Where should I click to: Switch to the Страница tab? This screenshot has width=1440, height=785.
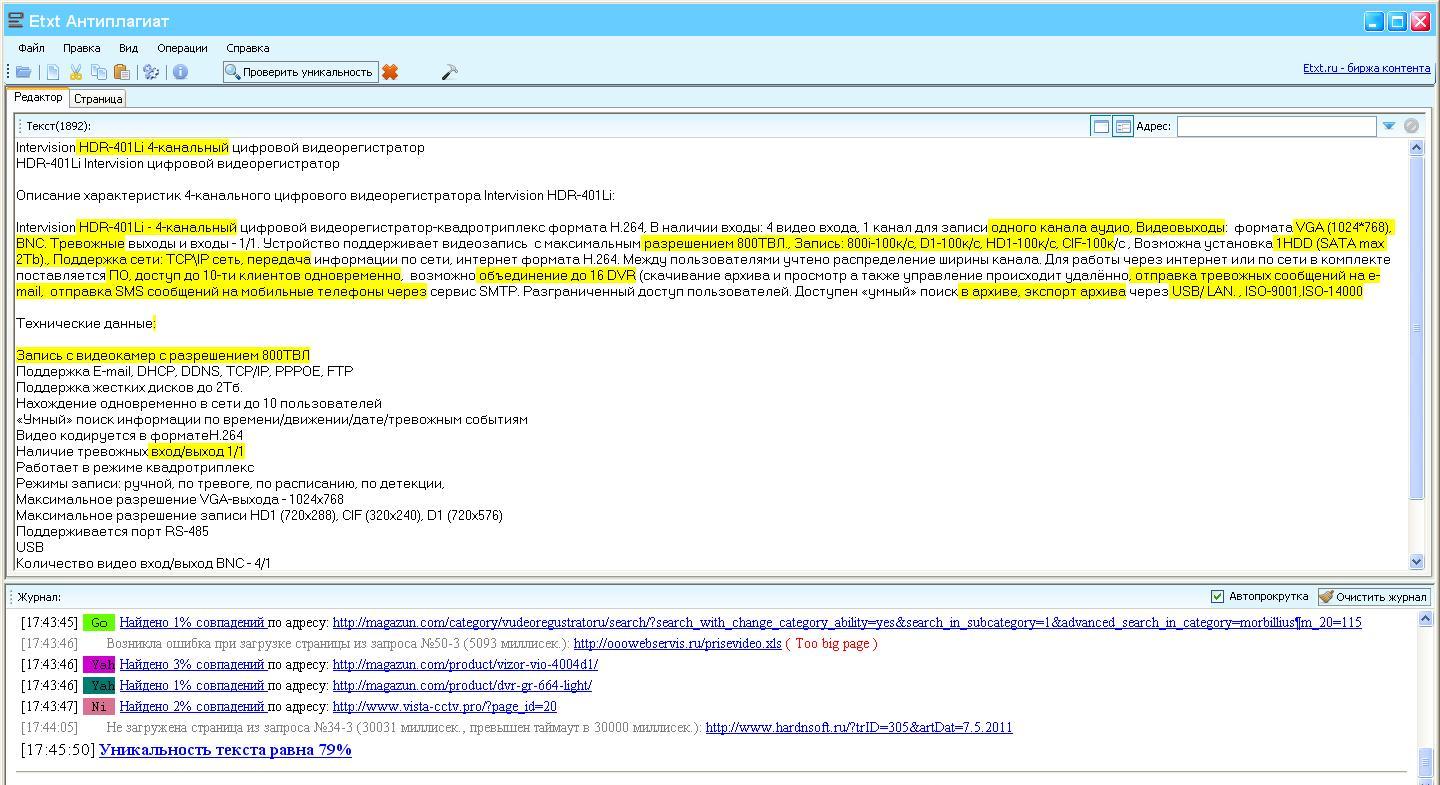98,99
